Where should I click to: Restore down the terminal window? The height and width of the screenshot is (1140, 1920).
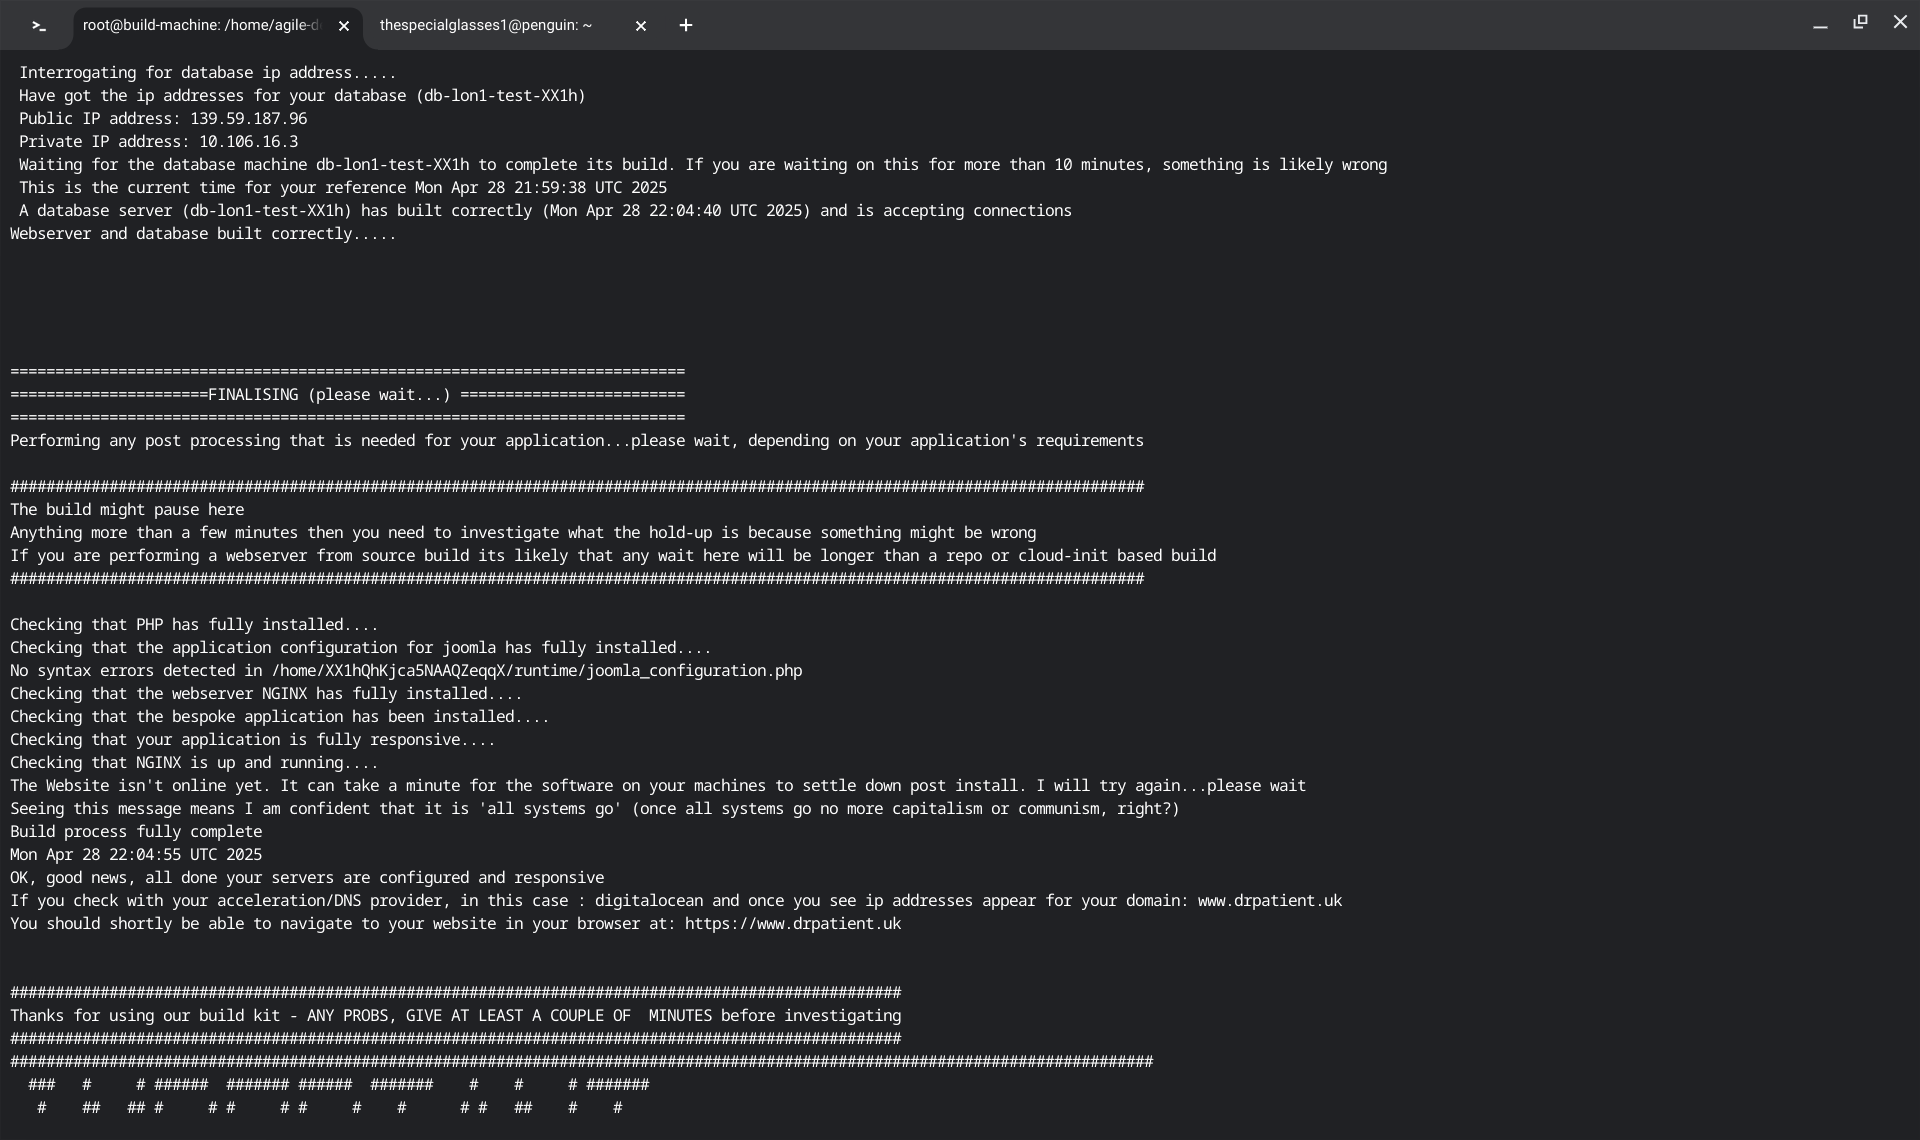click(1860, 22)
